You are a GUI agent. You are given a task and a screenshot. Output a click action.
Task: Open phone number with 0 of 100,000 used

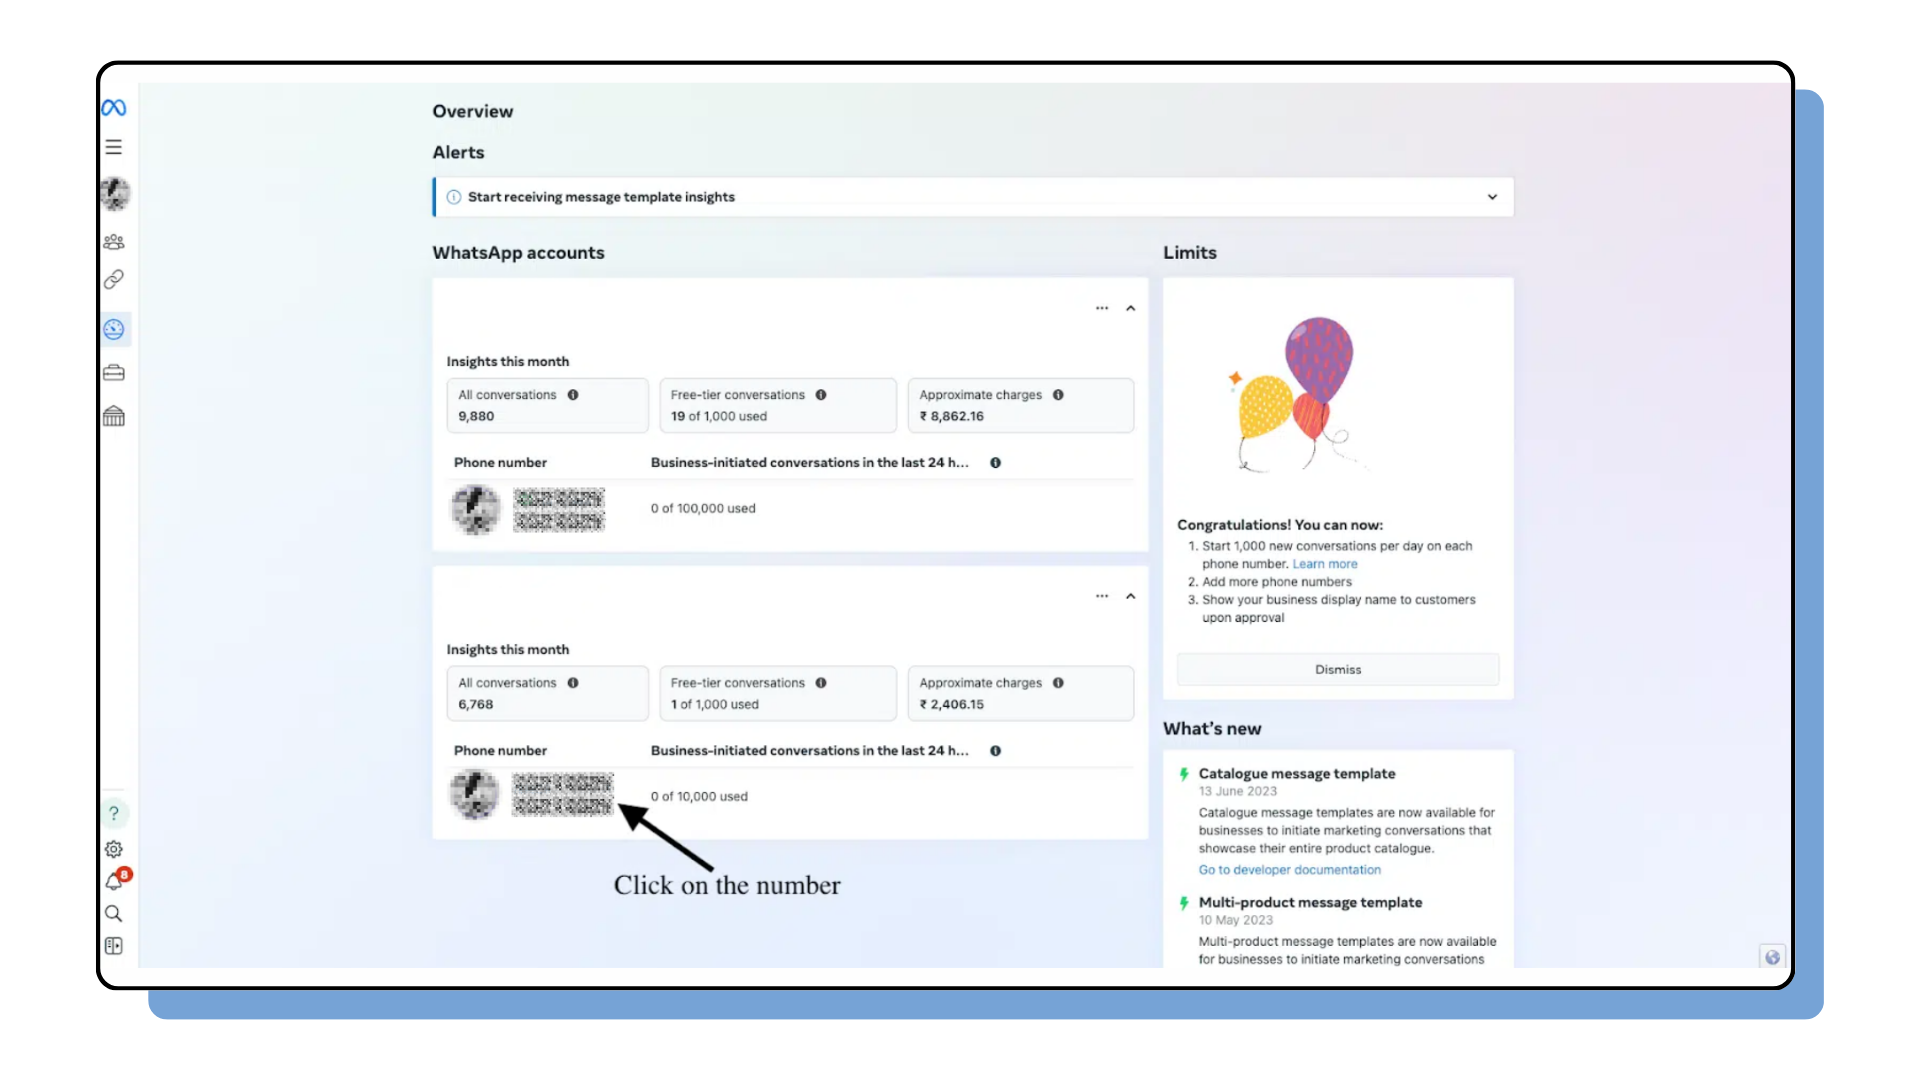[x=559, y=509]
